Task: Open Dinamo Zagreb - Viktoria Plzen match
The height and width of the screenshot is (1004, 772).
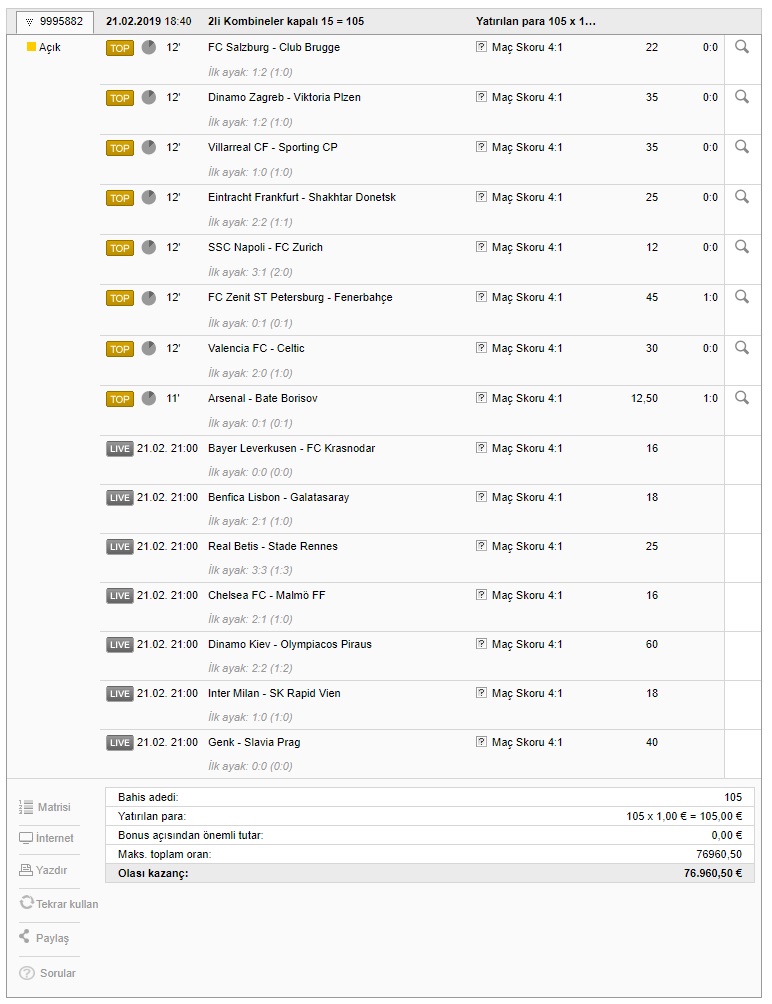Action: pos(284,97)
